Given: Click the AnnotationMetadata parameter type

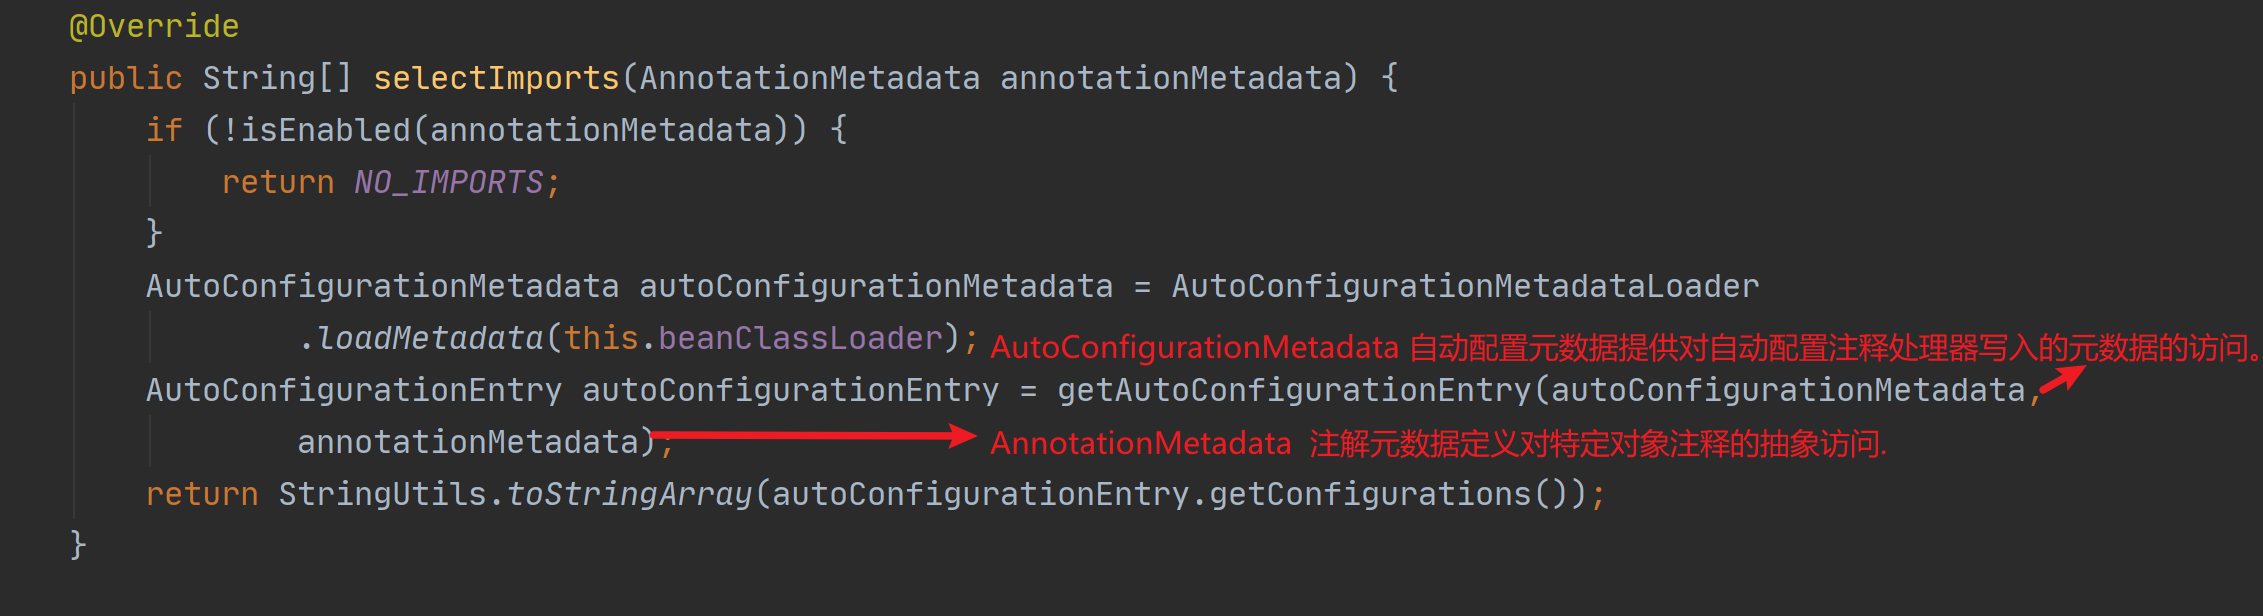Looking at the screenshot, I should pyautogui.click(x=810, y=78).
